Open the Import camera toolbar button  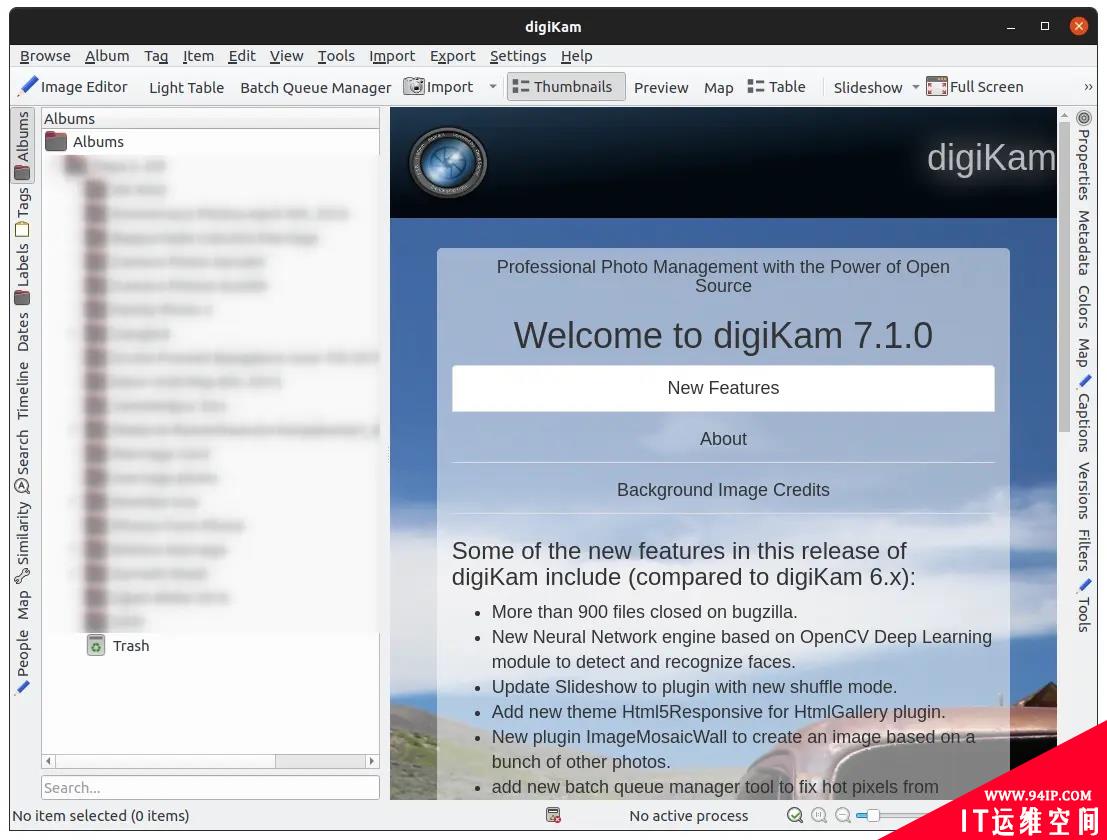click(x=439, y=87)
